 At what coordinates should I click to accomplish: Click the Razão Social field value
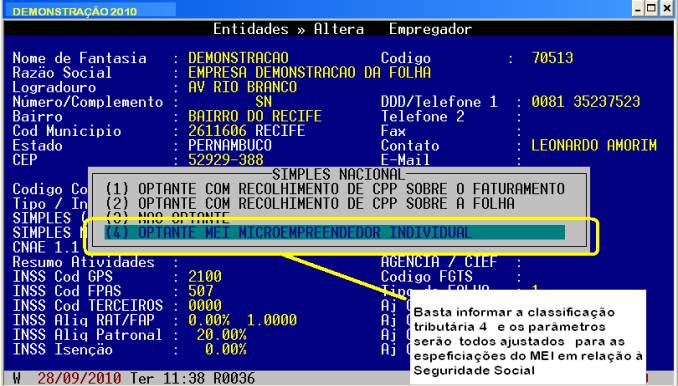309,72
